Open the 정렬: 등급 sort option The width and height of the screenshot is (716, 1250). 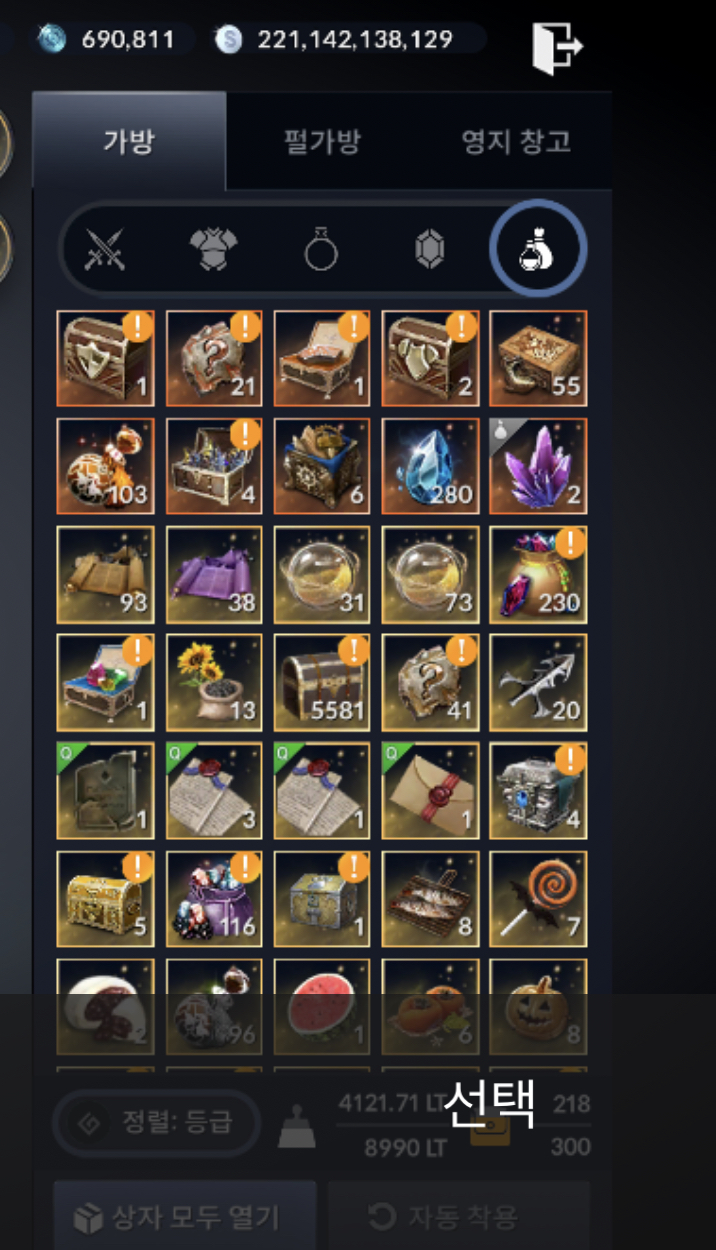tap(156, 1122)
